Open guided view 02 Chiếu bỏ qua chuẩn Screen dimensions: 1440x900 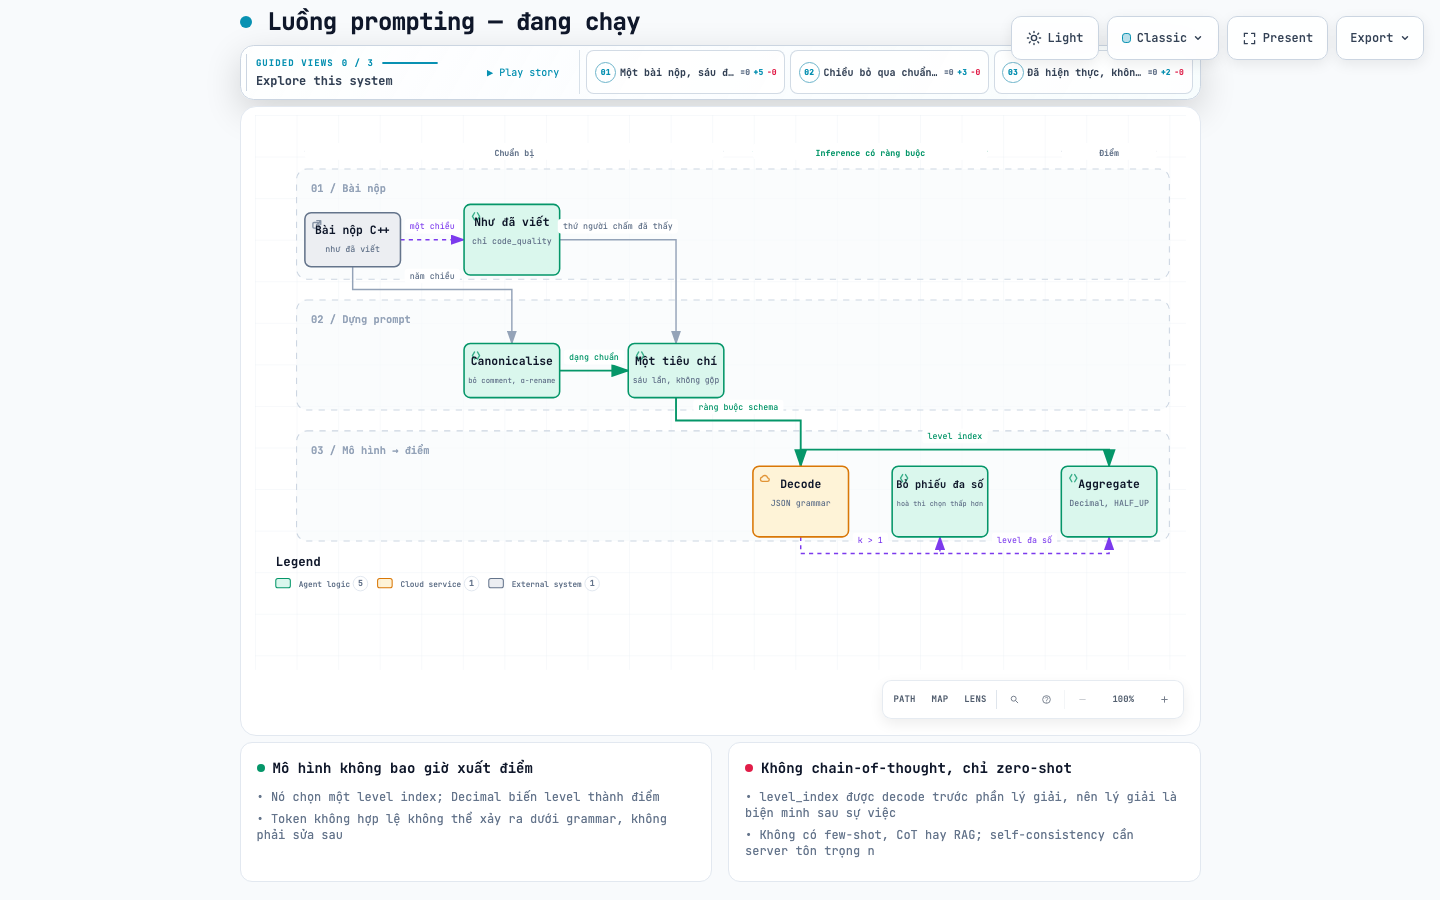[x=890, y=72]
